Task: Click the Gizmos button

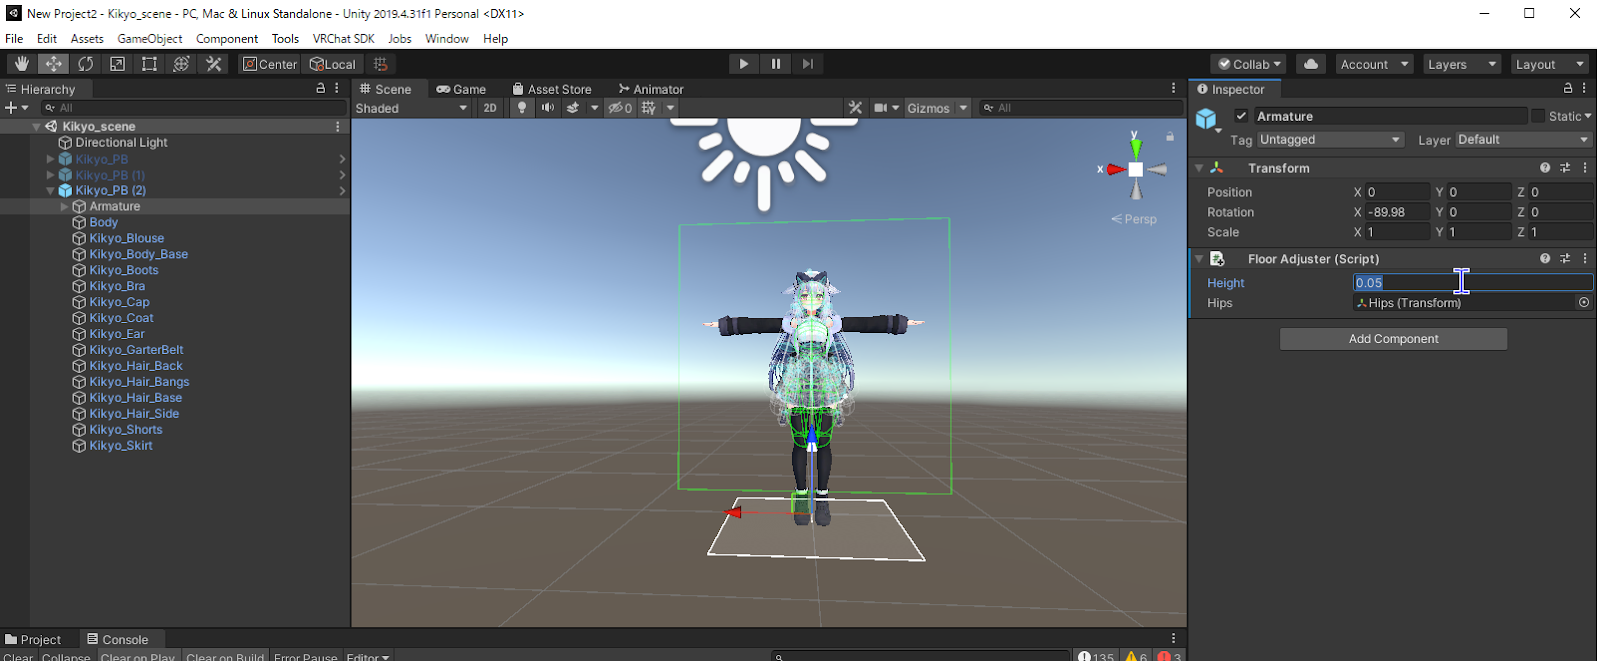Action: pos(928,108)
